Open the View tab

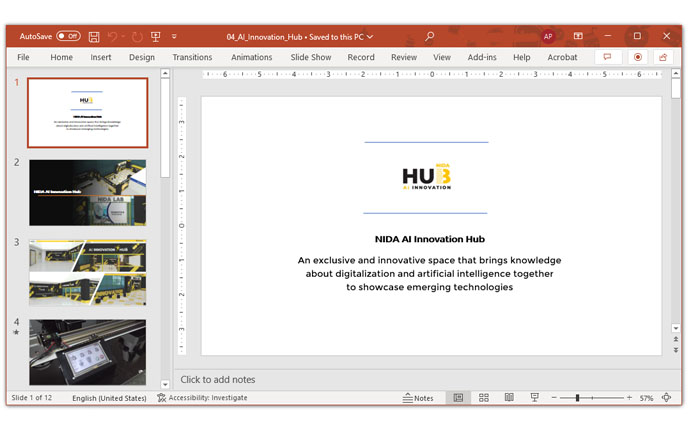[442, 57]
